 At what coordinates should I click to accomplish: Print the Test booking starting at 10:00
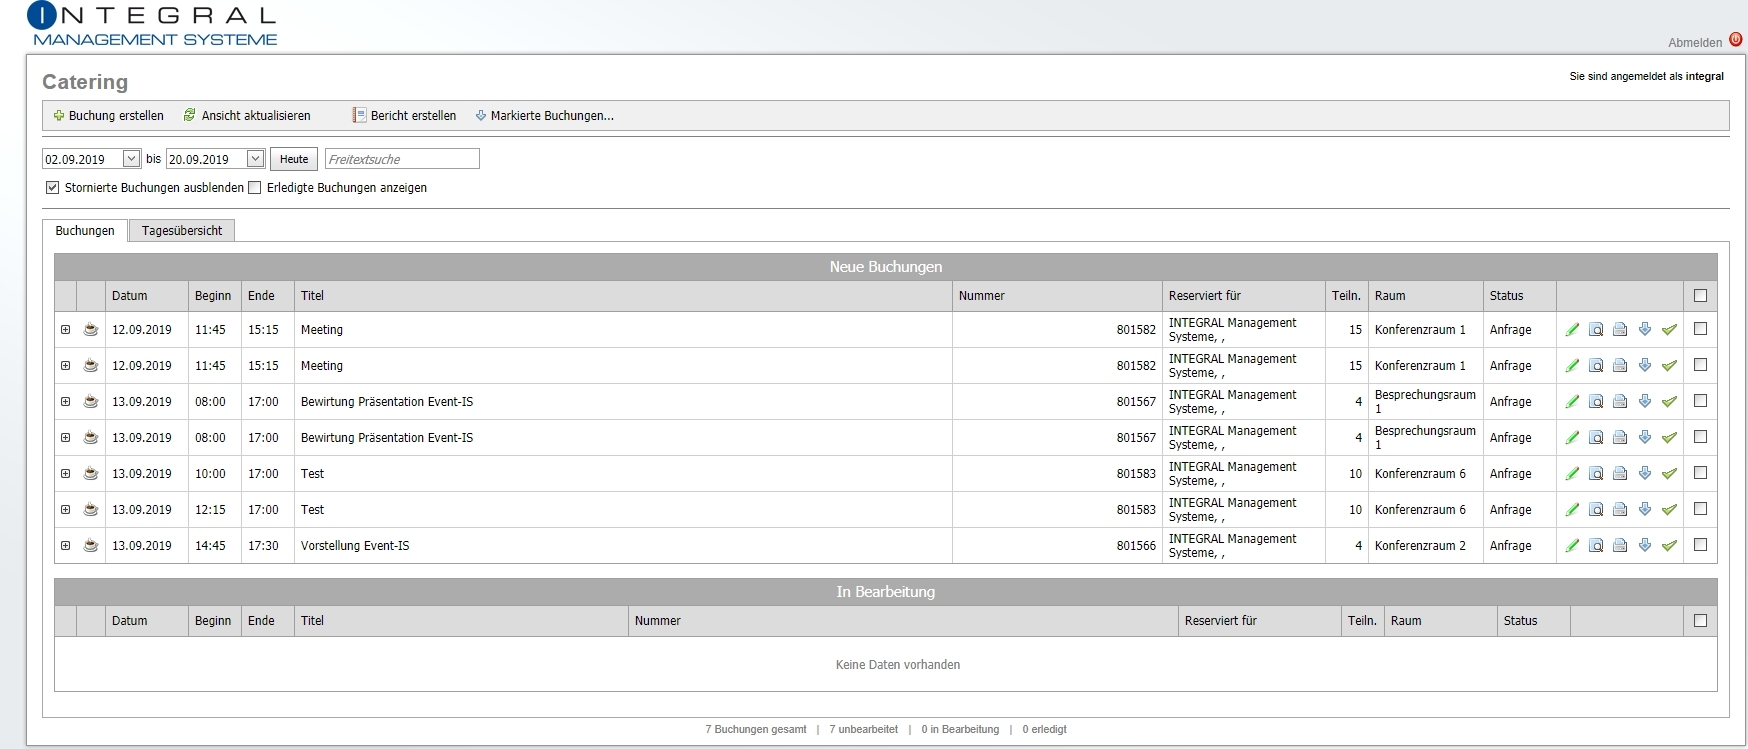click(x=1620, y=474)
